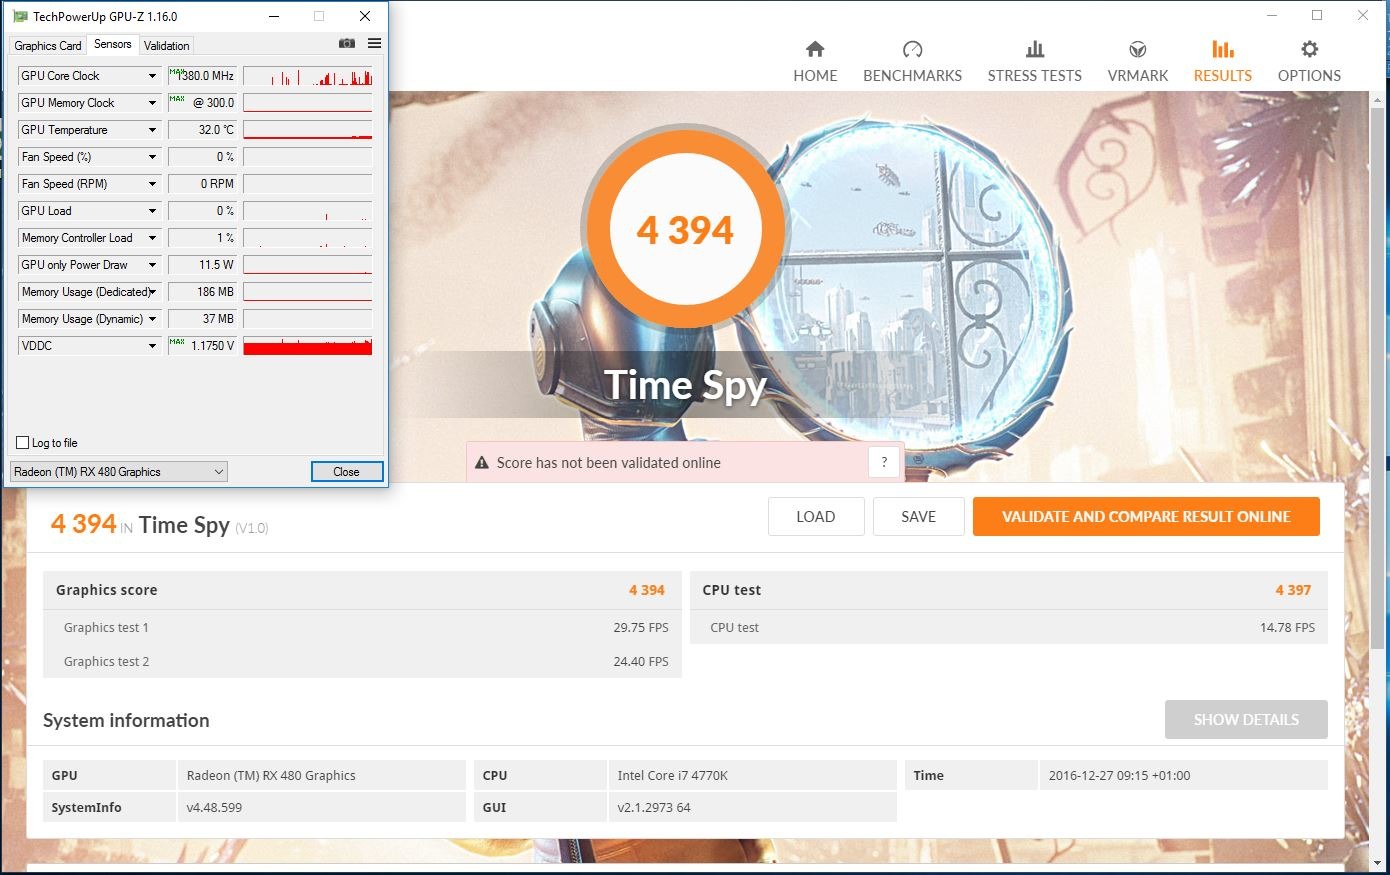Click the Time 2016-12-27 09:15 value

(x=1183, y=775)
